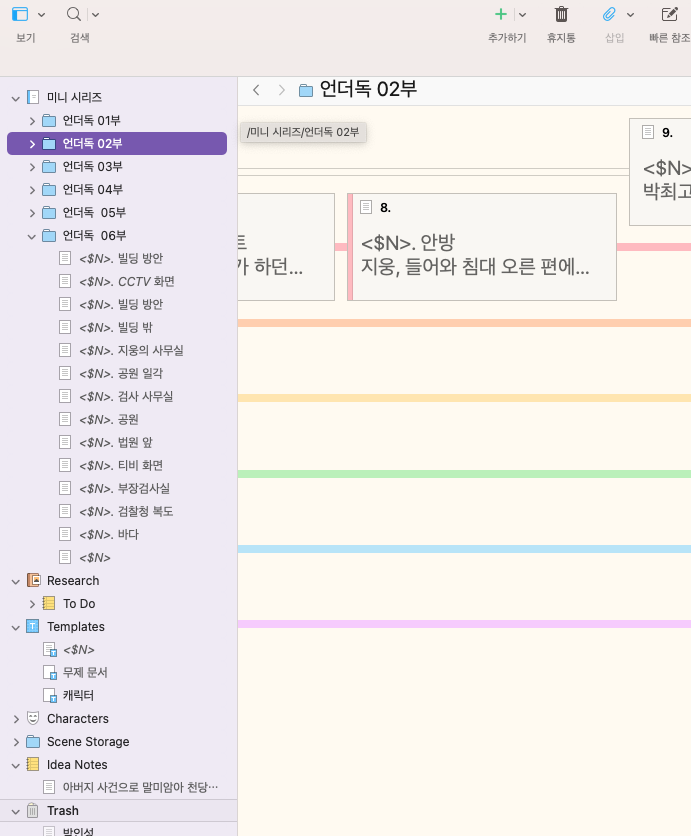Image resolution: width=691 pixels, height=836 pixels.
Task: Collapse the Research folder
Action: coord(16,581)
